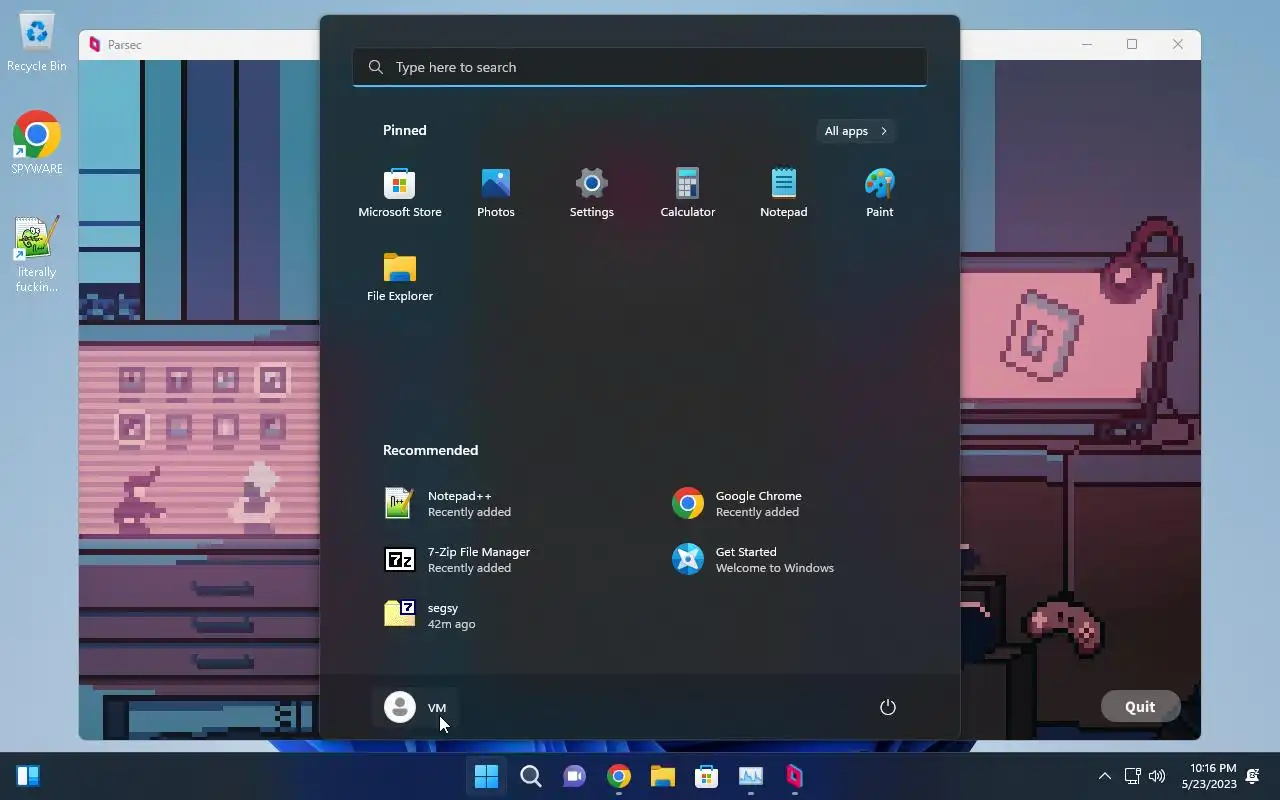Open the VM user account menu
Image resolution: width=1280 pixels, height=800 pixels.
point(416,707)
